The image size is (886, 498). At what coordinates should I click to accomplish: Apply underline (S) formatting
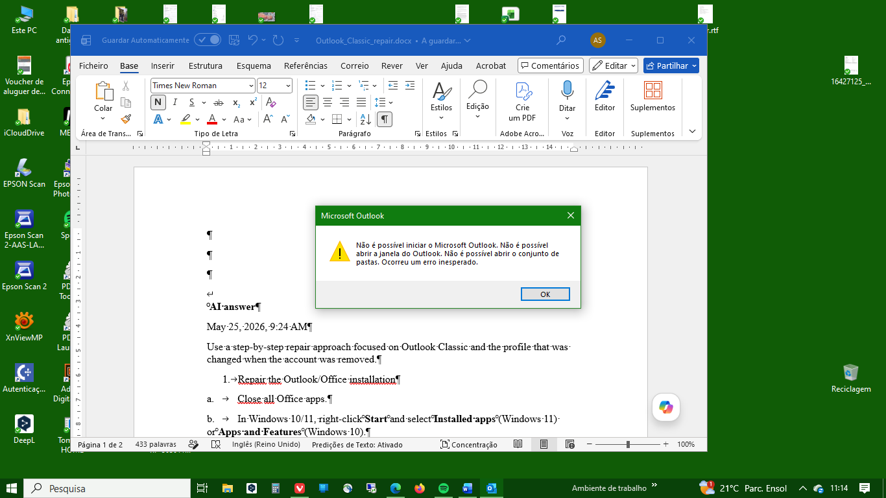[192, 102]
